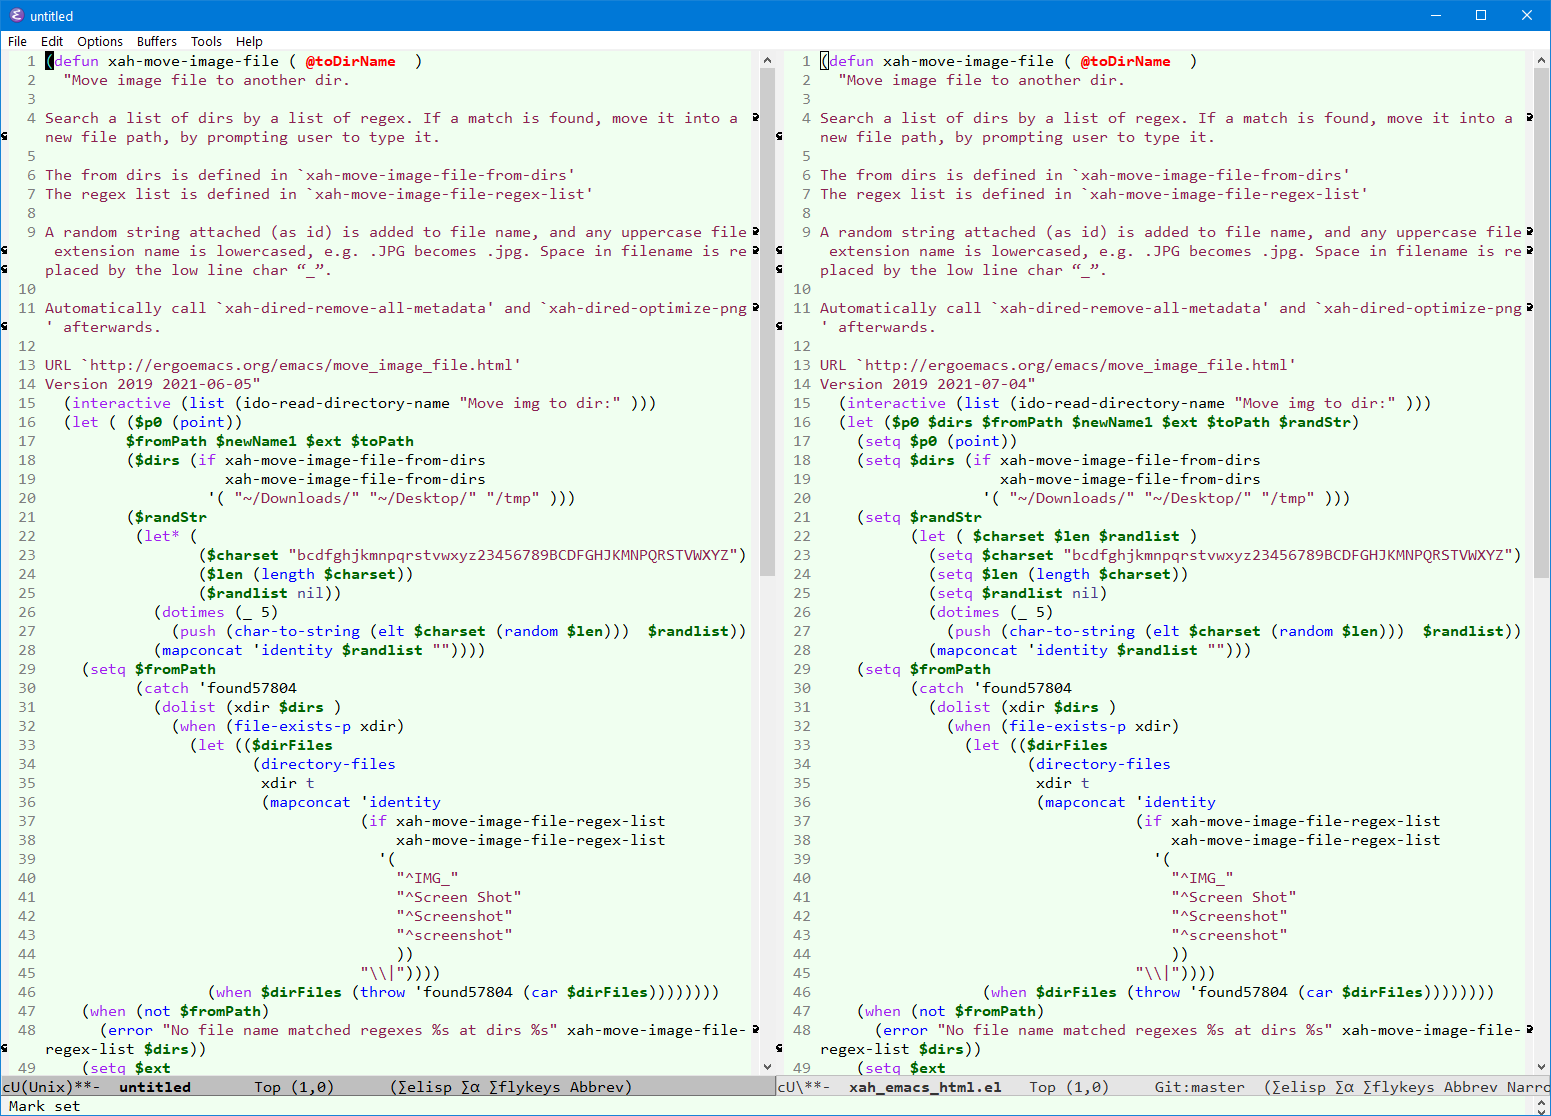Select the xah_emacs_html.el buffer name
This screenshot has height=1116, width=1551.
[x=925, y=1087]
